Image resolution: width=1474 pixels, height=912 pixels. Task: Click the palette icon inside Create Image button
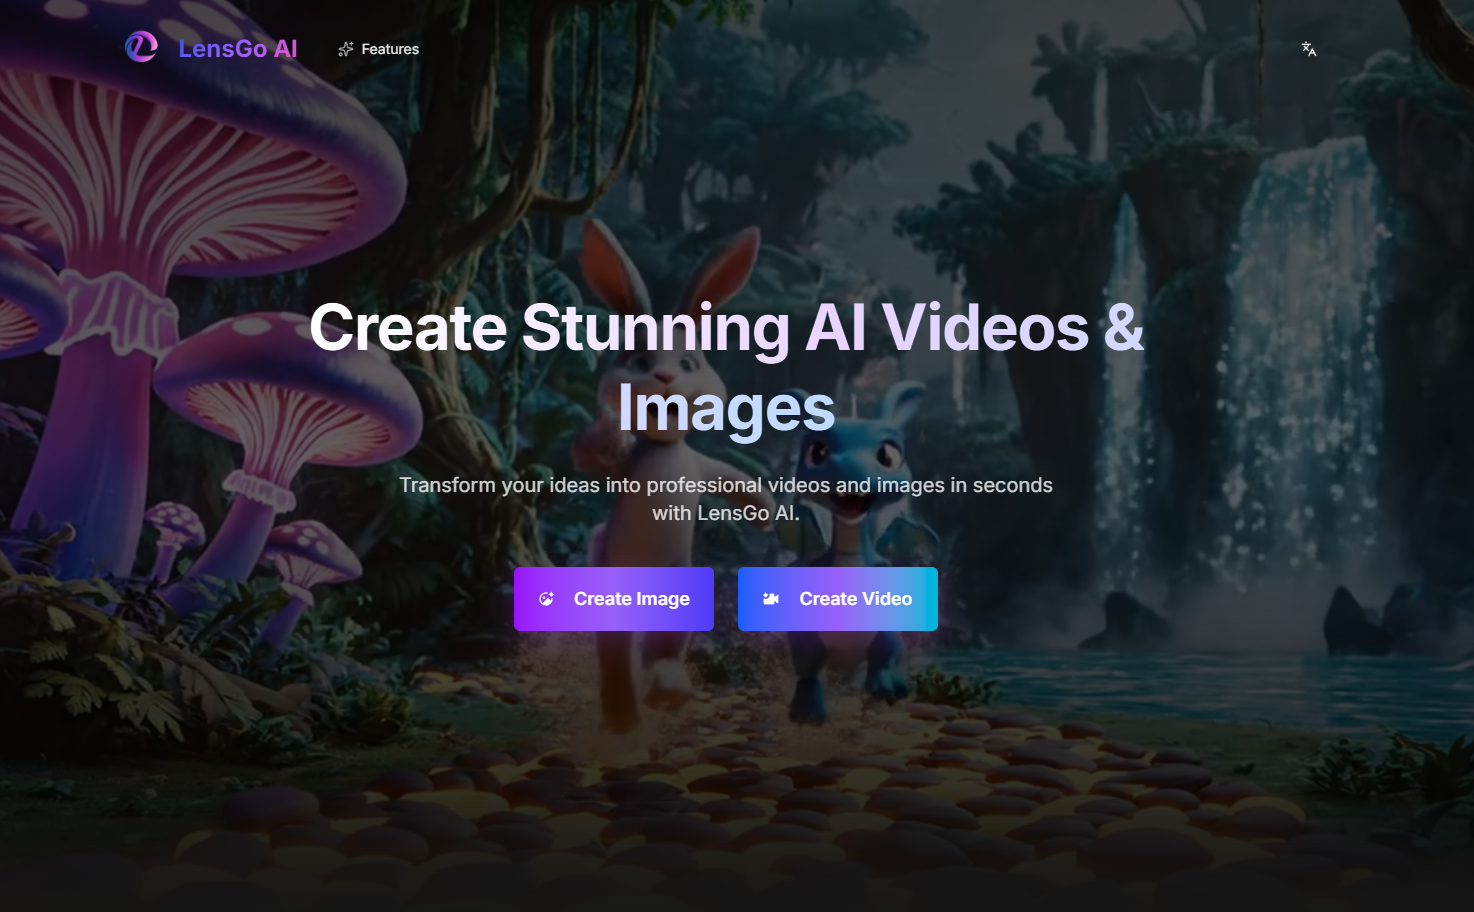546,598
